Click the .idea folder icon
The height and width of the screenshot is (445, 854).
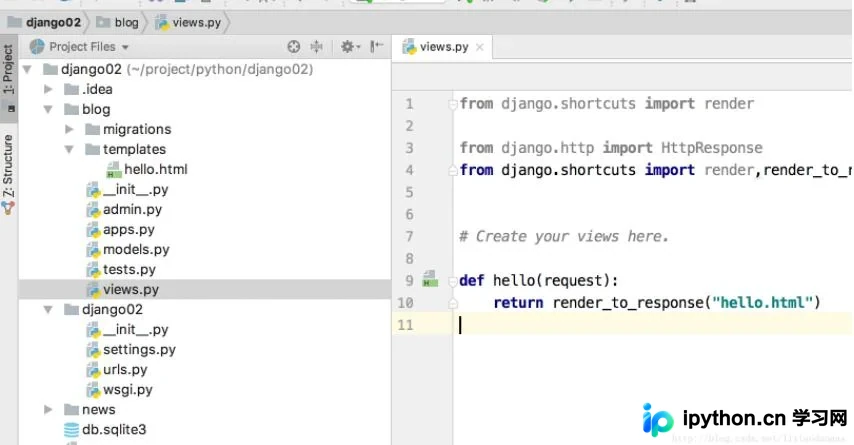pyautogui.click(x=71, y=89)
